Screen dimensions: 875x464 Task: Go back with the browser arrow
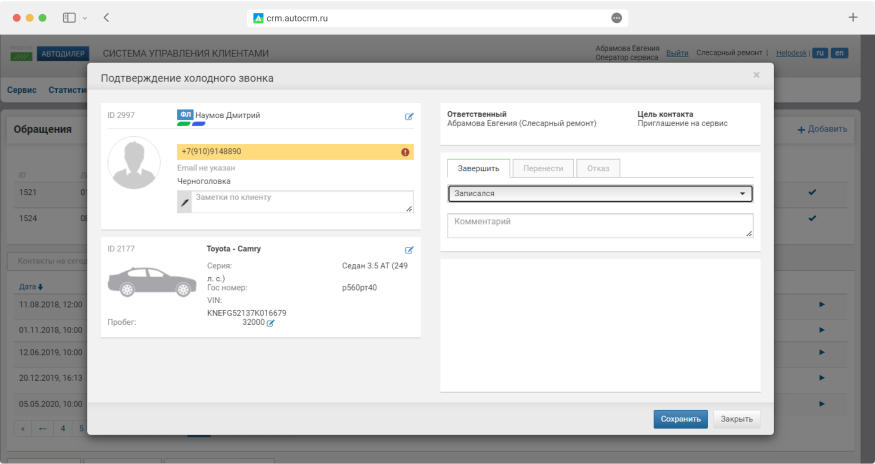pos(107,17)
